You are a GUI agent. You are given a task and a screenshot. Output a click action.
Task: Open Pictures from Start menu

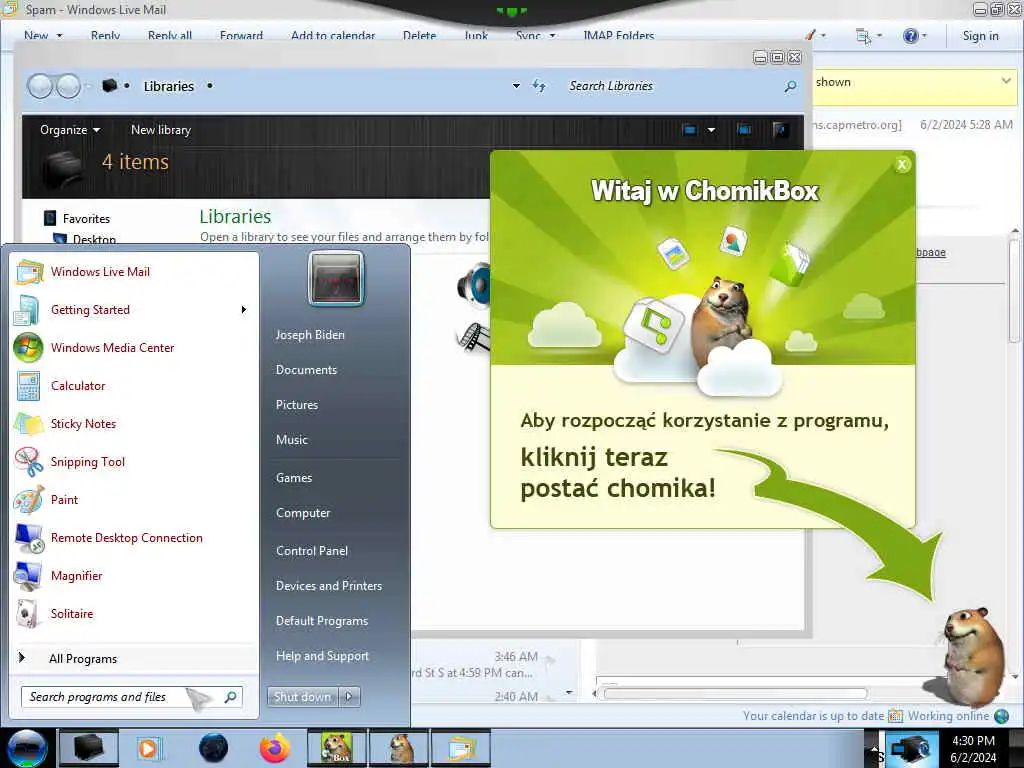click(x=297, y=405)
